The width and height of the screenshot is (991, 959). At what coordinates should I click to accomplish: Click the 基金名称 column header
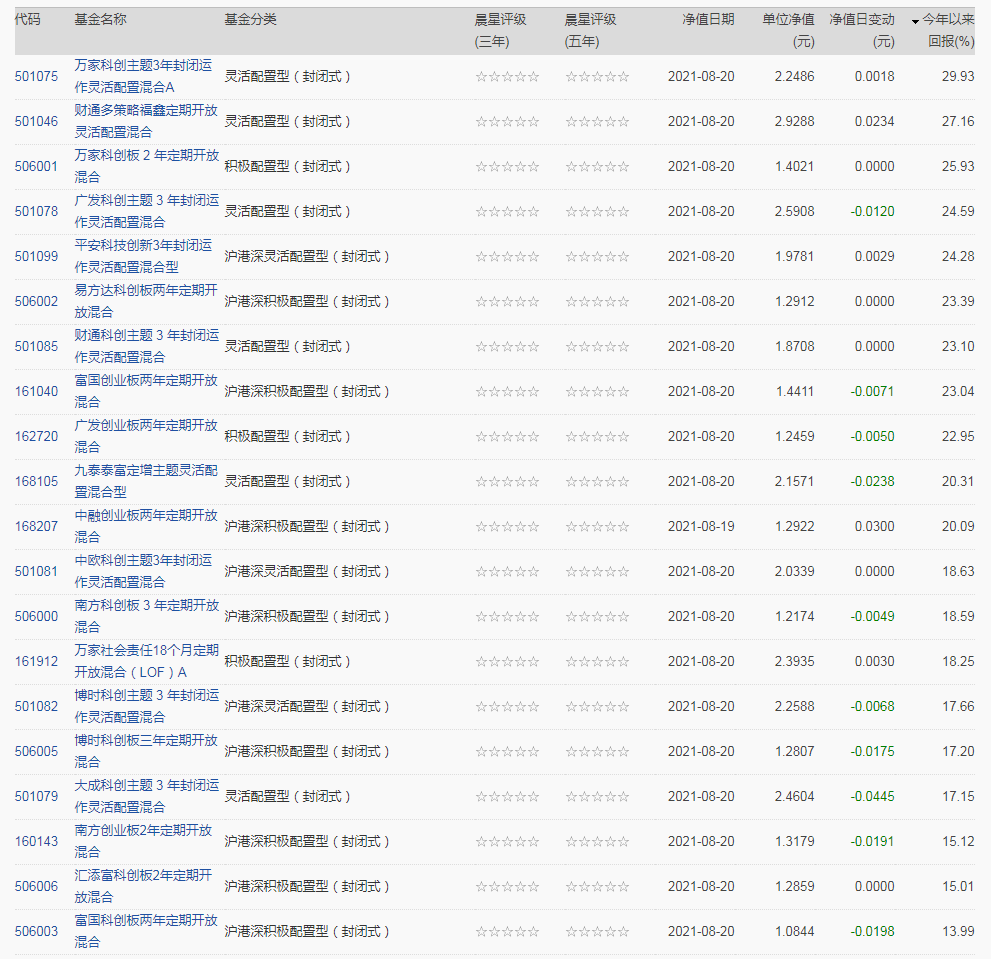click(x=100, y=19)
